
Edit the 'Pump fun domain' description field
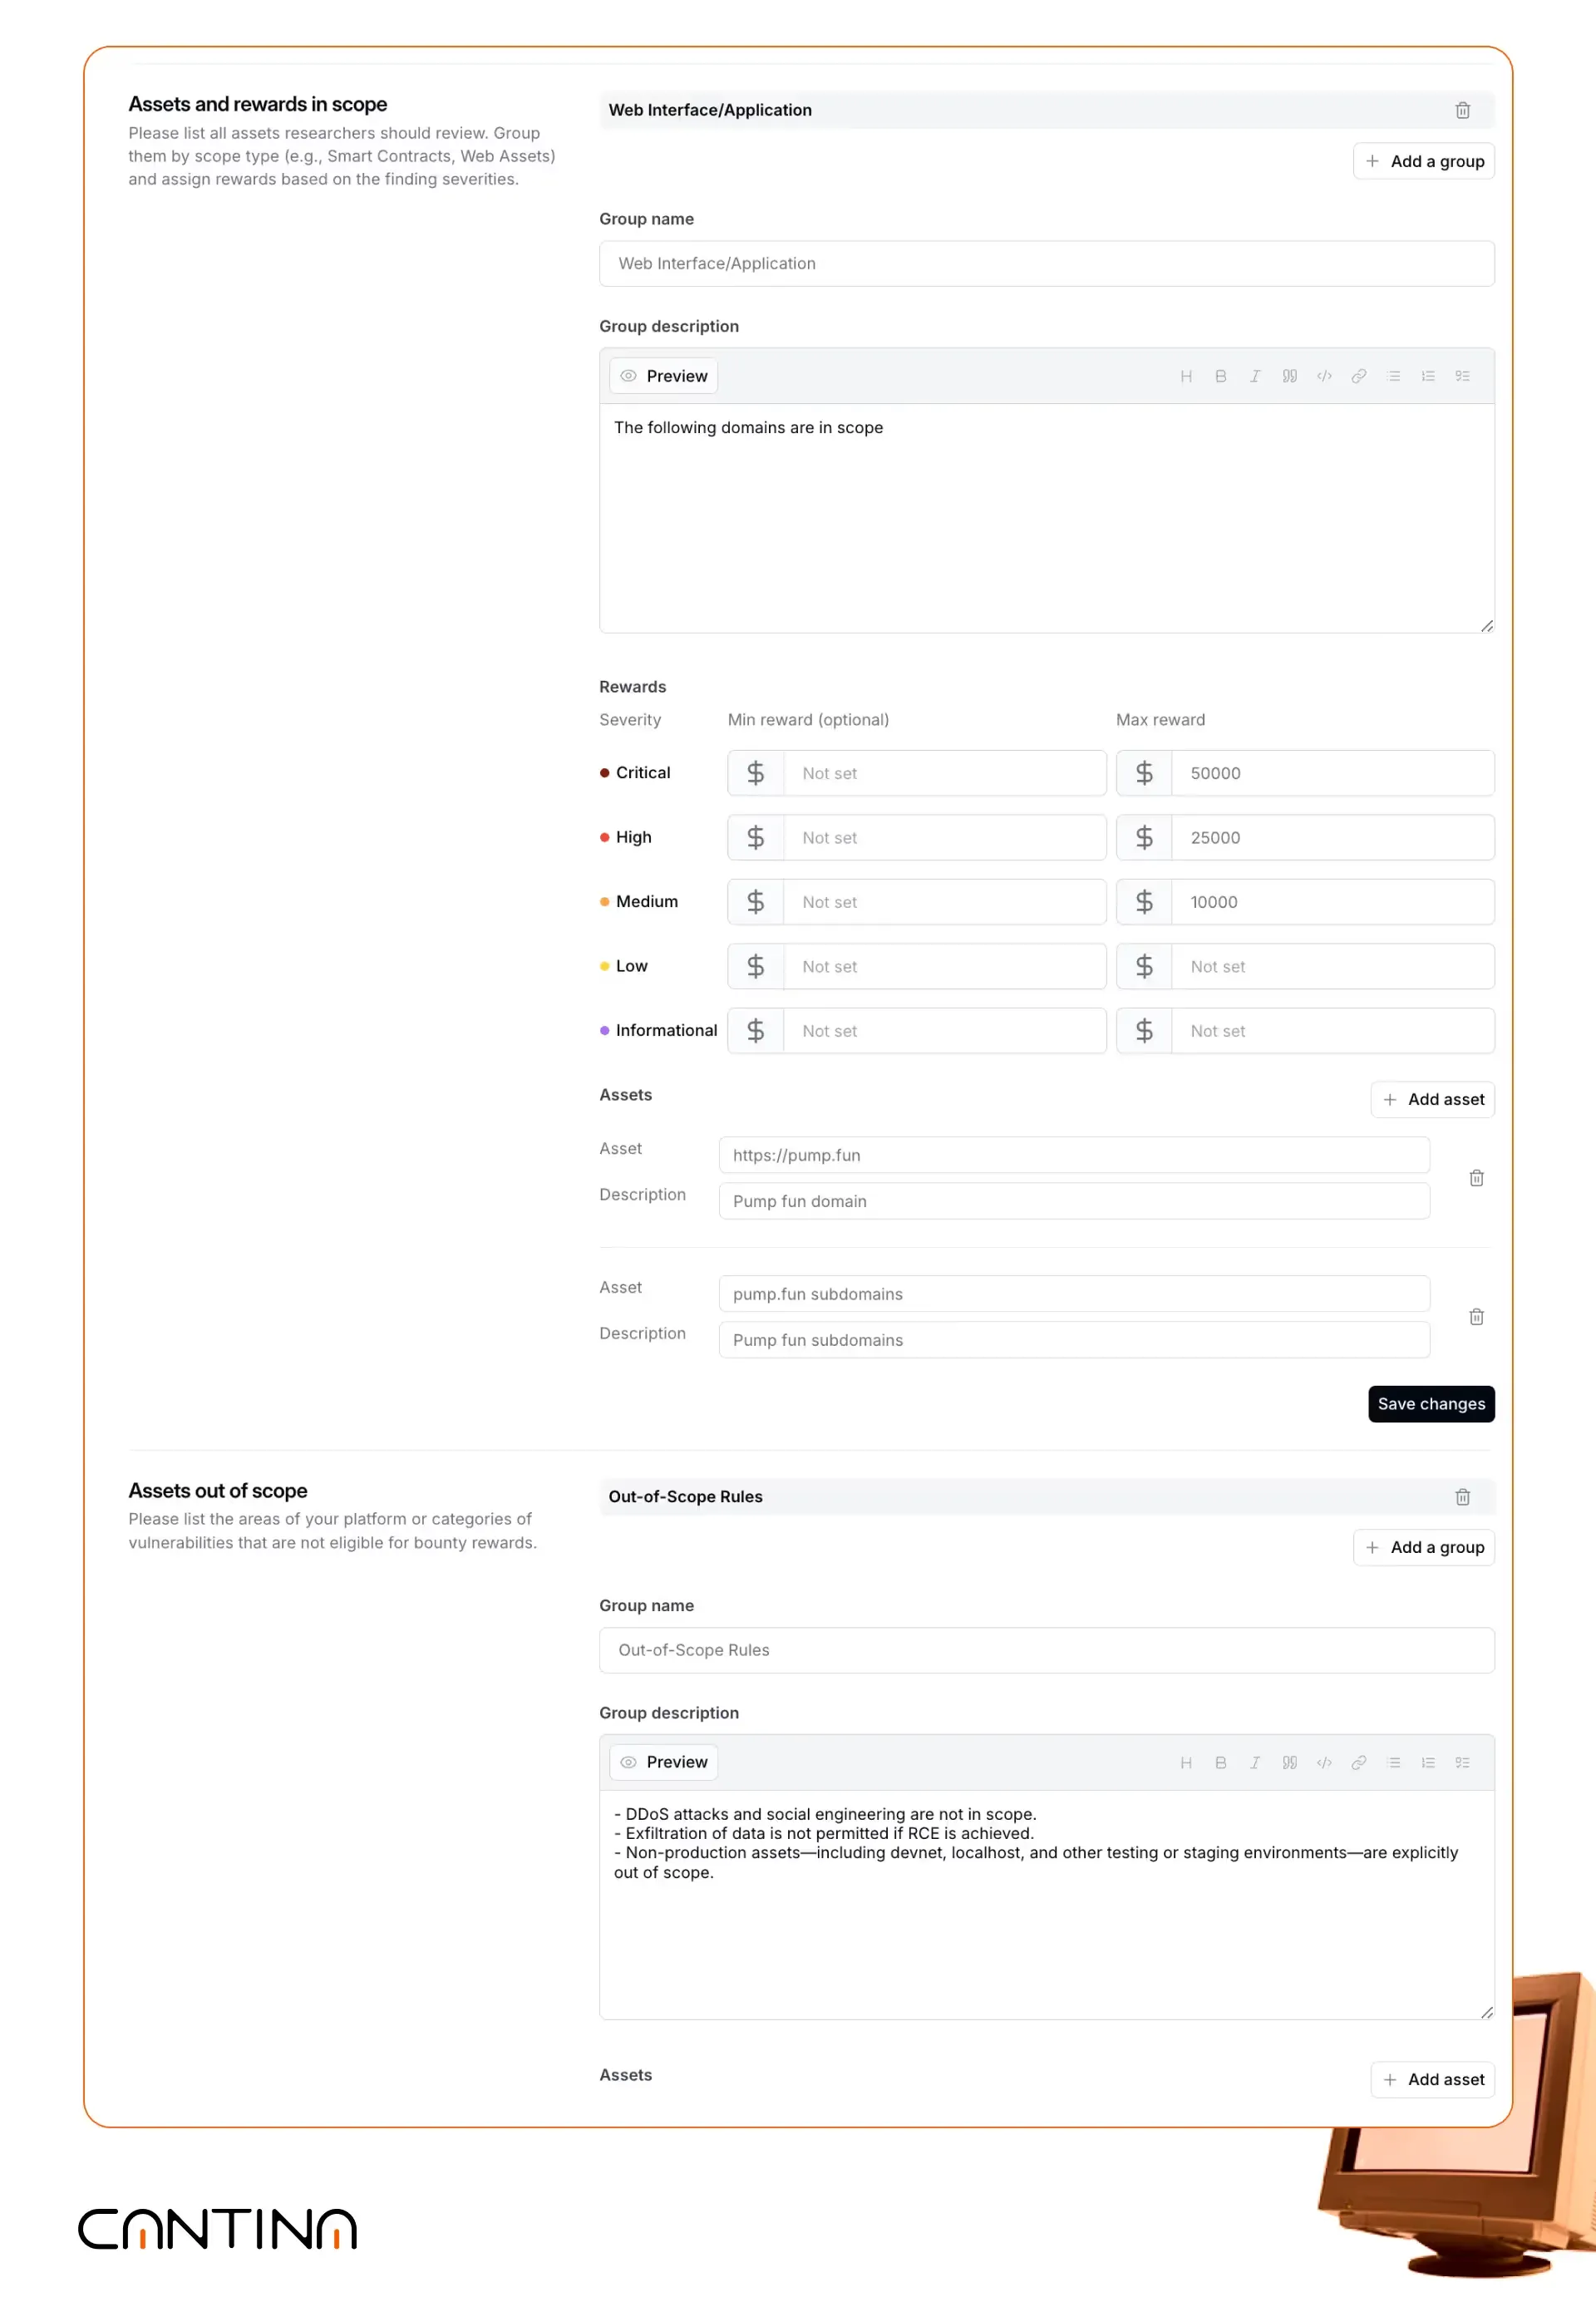[1074, 1201]
